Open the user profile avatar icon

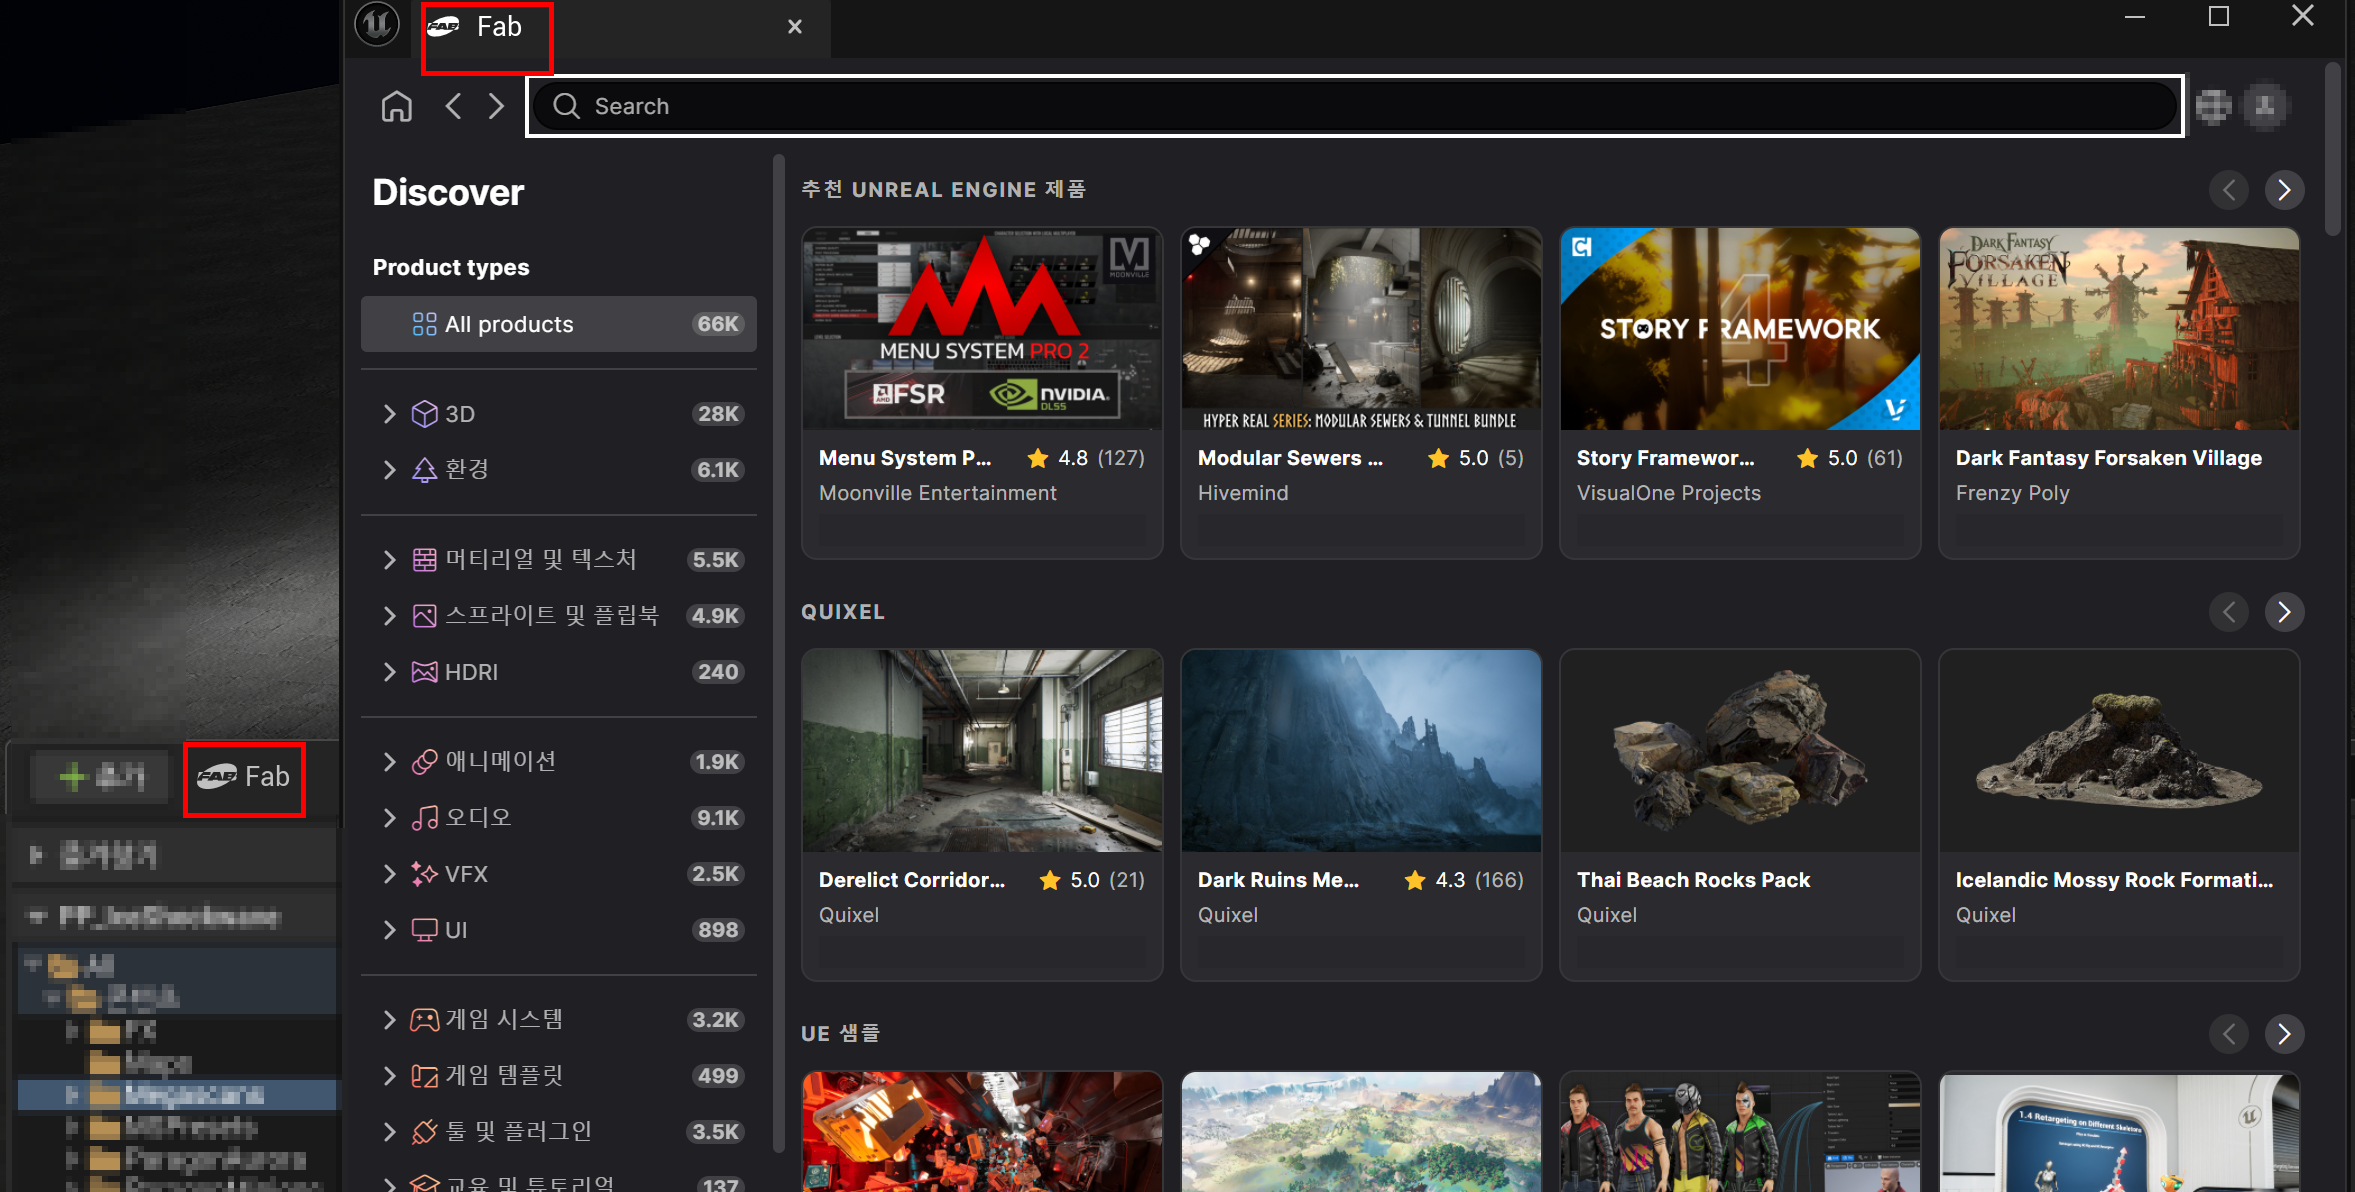click(x=2265, y=106)
